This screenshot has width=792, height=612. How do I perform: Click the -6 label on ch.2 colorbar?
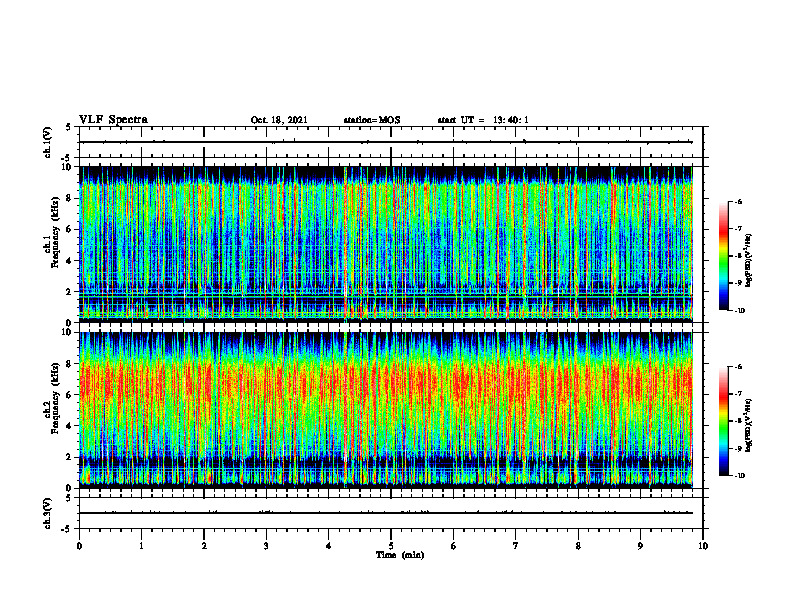[x=738, y=367]
